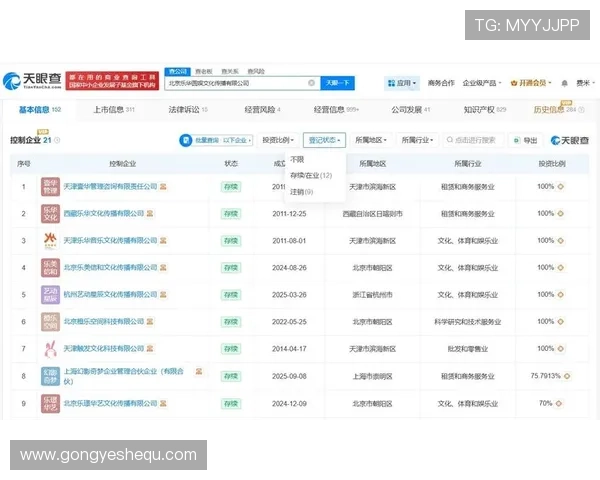Click the batch query document icon
Viewport: 600px width, 480px height.
tap(186, 140)
